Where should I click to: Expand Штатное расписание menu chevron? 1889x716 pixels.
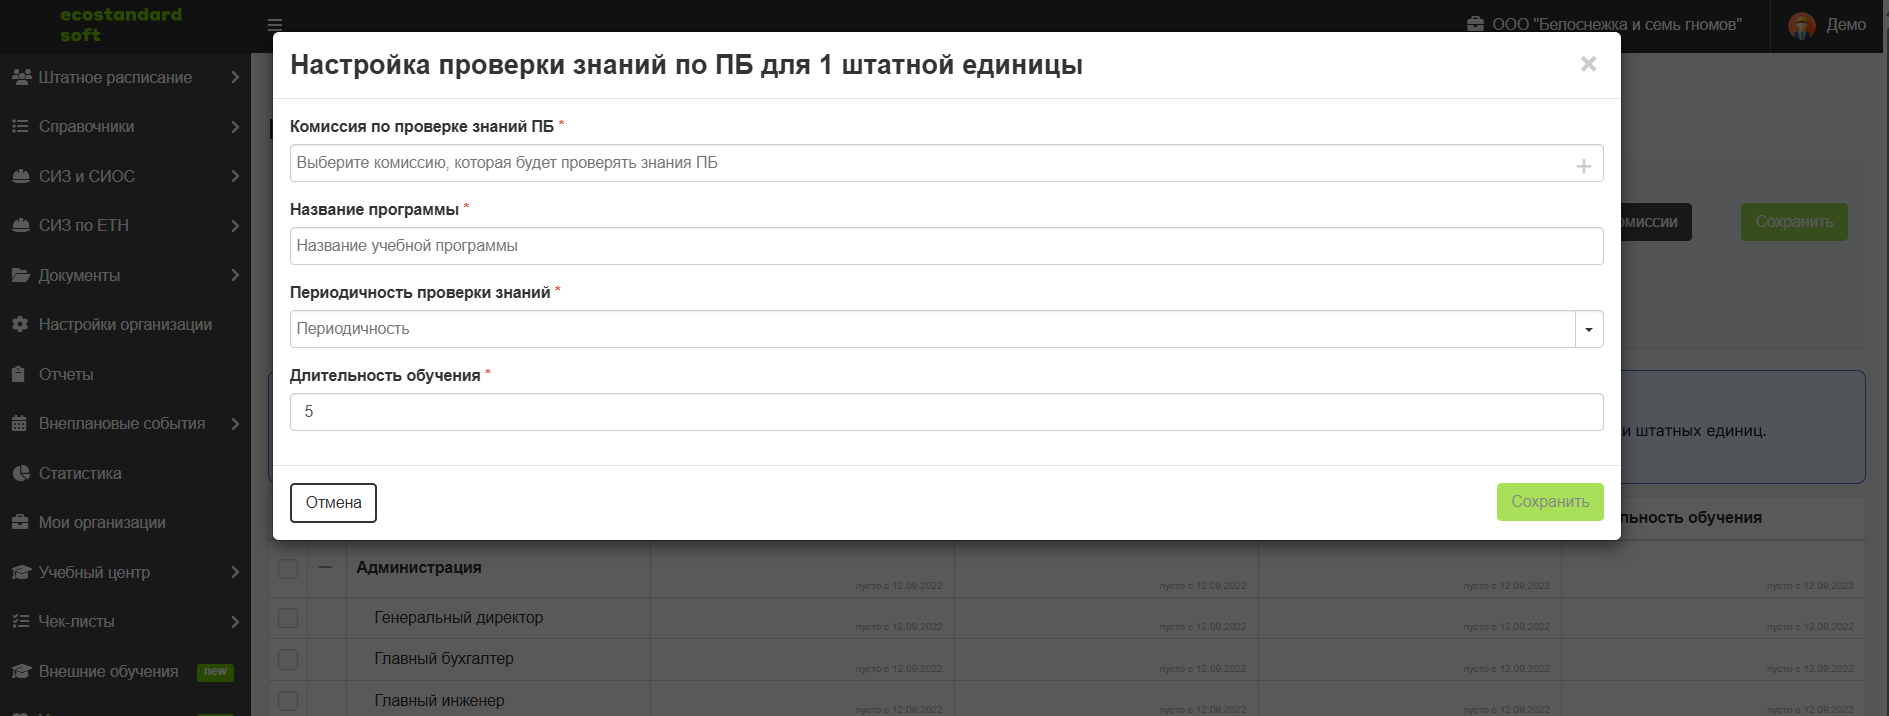235,77
